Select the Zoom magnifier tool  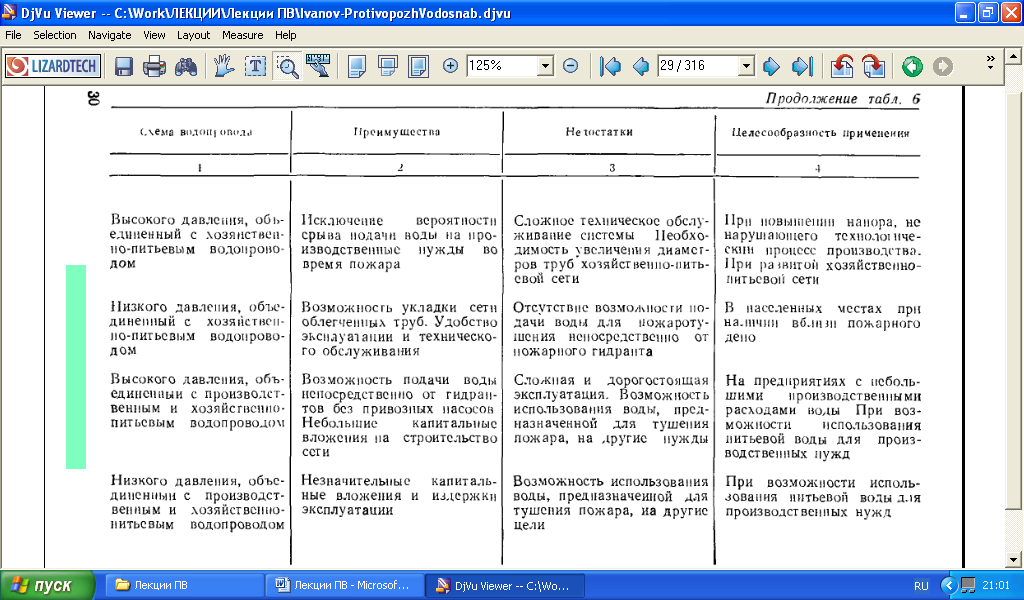[287, 66]
